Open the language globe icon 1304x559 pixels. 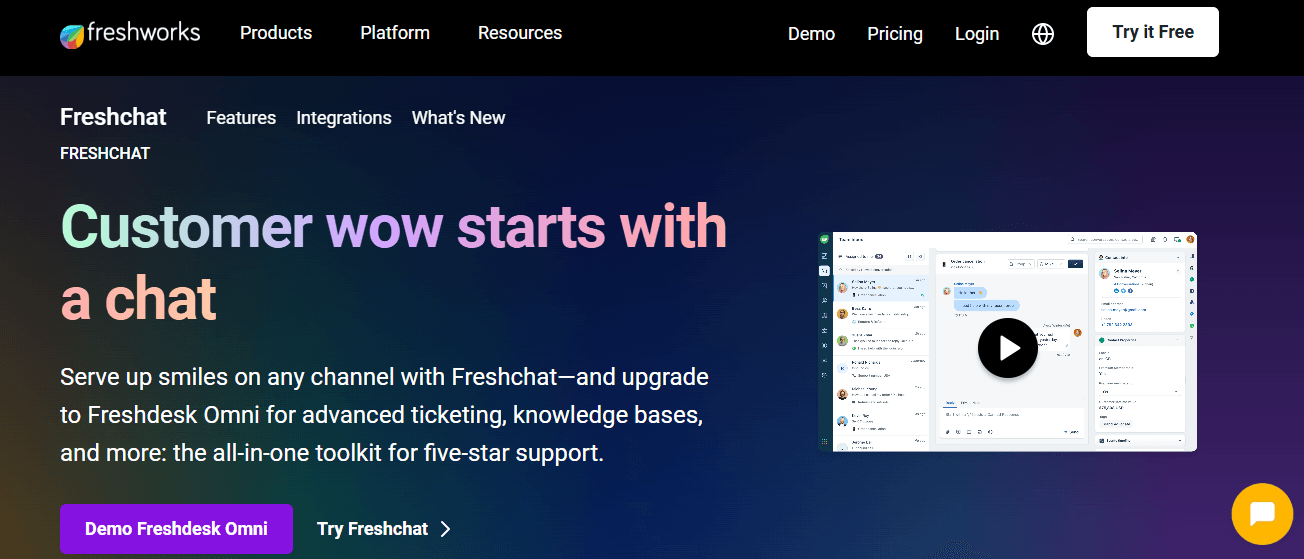coord(1043,34)
